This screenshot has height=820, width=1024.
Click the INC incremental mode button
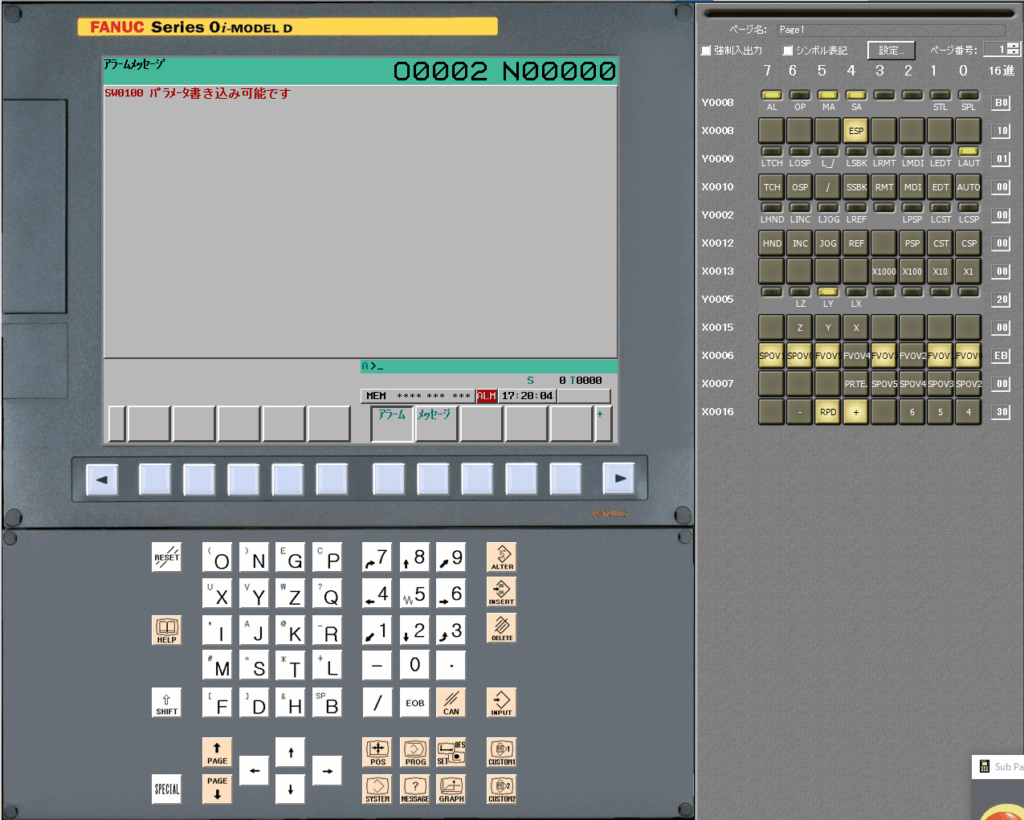click(799, 243)
